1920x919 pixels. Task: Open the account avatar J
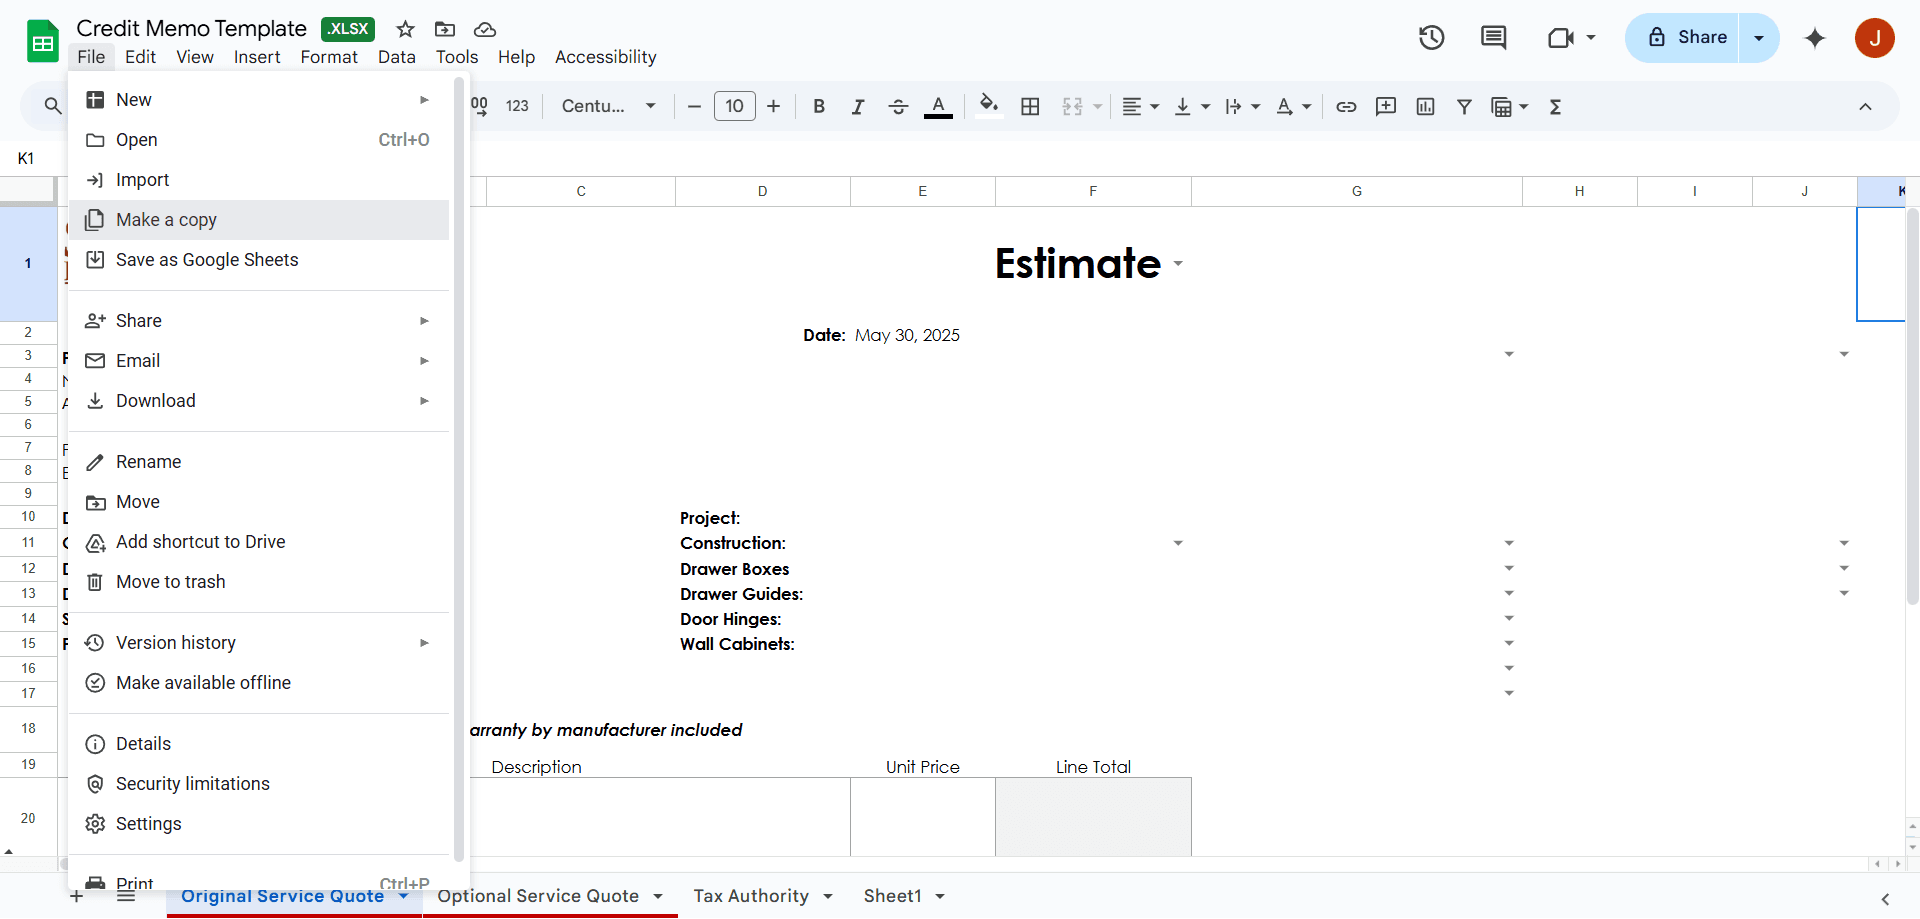(1875, 38)
